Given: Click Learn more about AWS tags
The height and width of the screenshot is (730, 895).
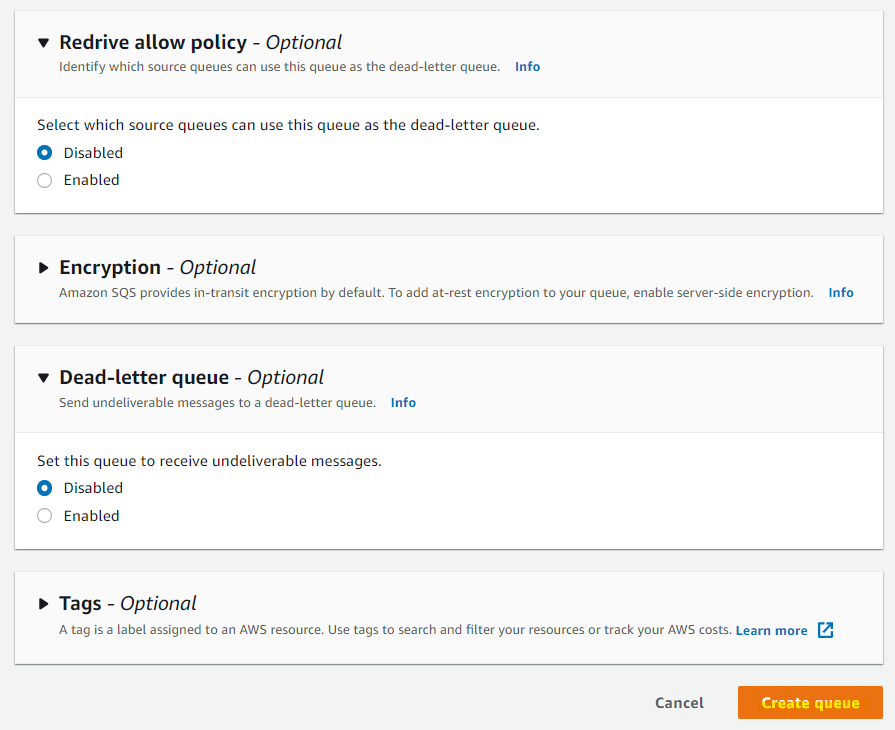Looking at the screenshot, I should pyautogui.click(x=769, y=630).
